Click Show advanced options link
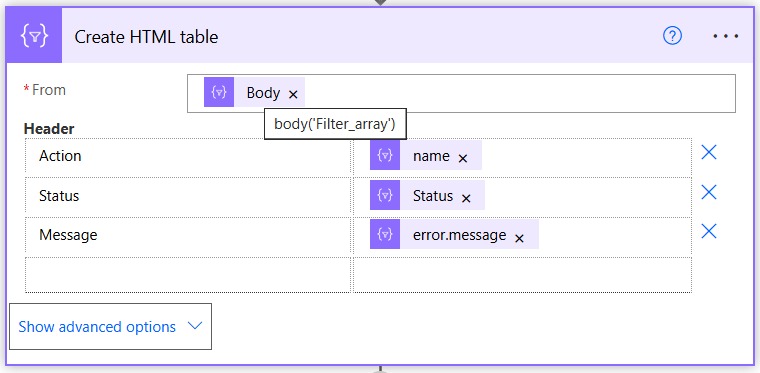The height and width of the screenshot is (373, 760). coord(97,326)
